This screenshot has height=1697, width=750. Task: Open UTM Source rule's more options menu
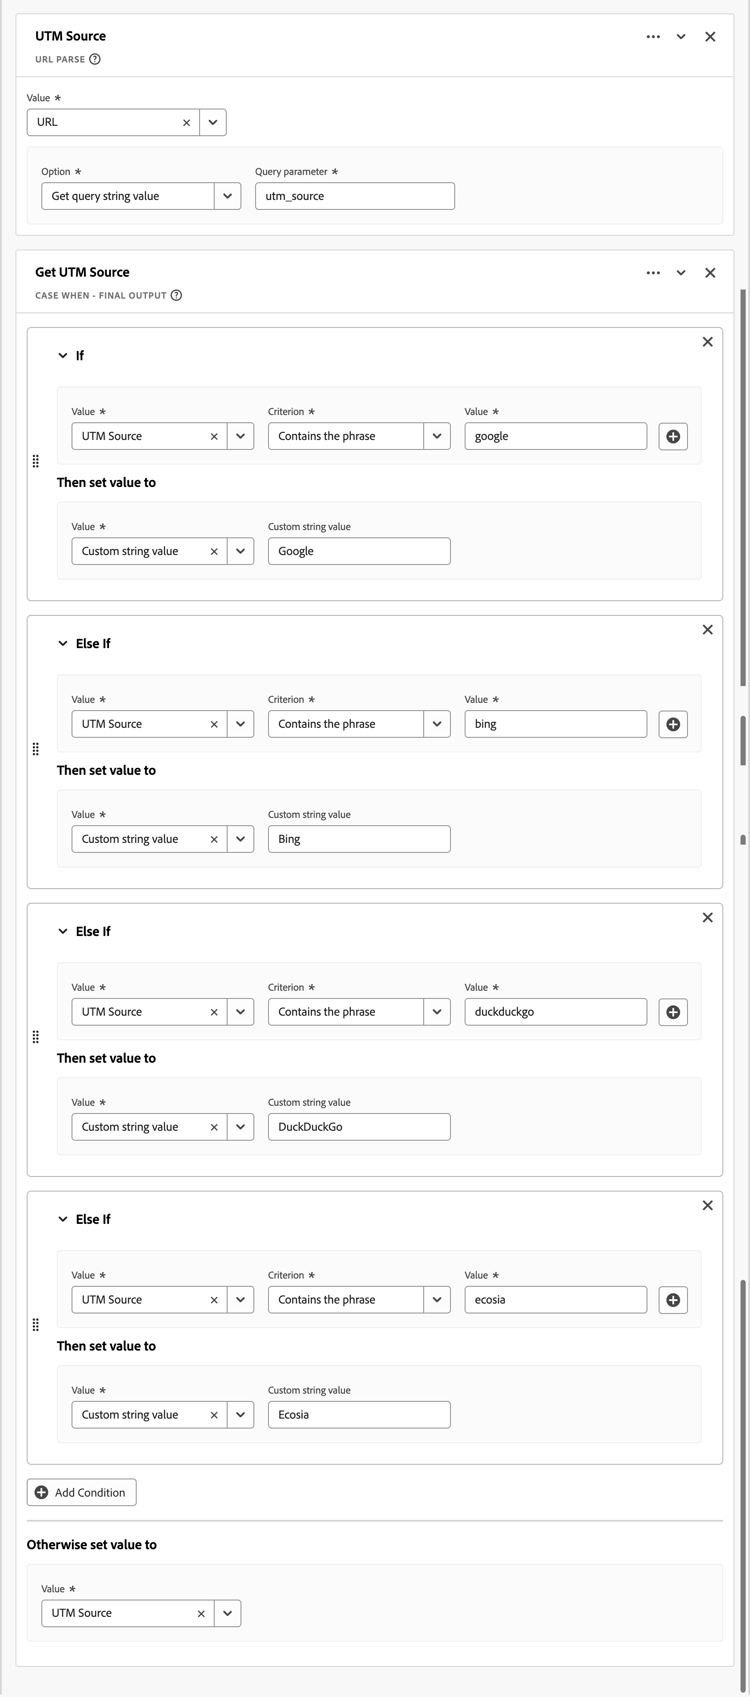pos(653,37)
